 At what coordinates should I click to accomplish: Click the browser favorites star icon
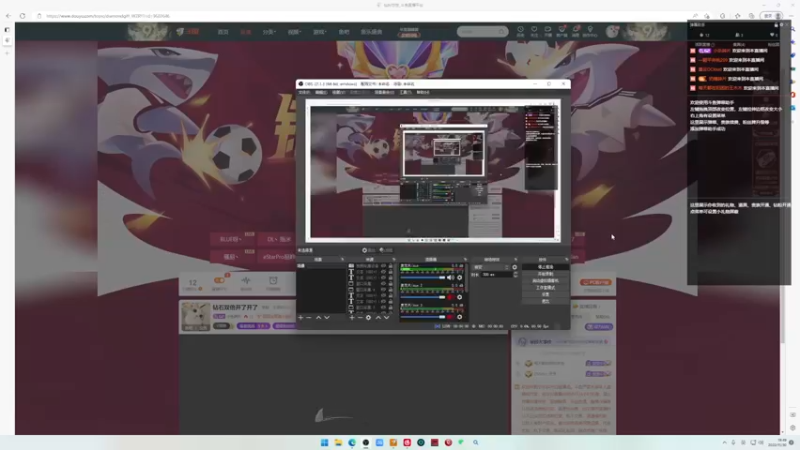point(737,16)
